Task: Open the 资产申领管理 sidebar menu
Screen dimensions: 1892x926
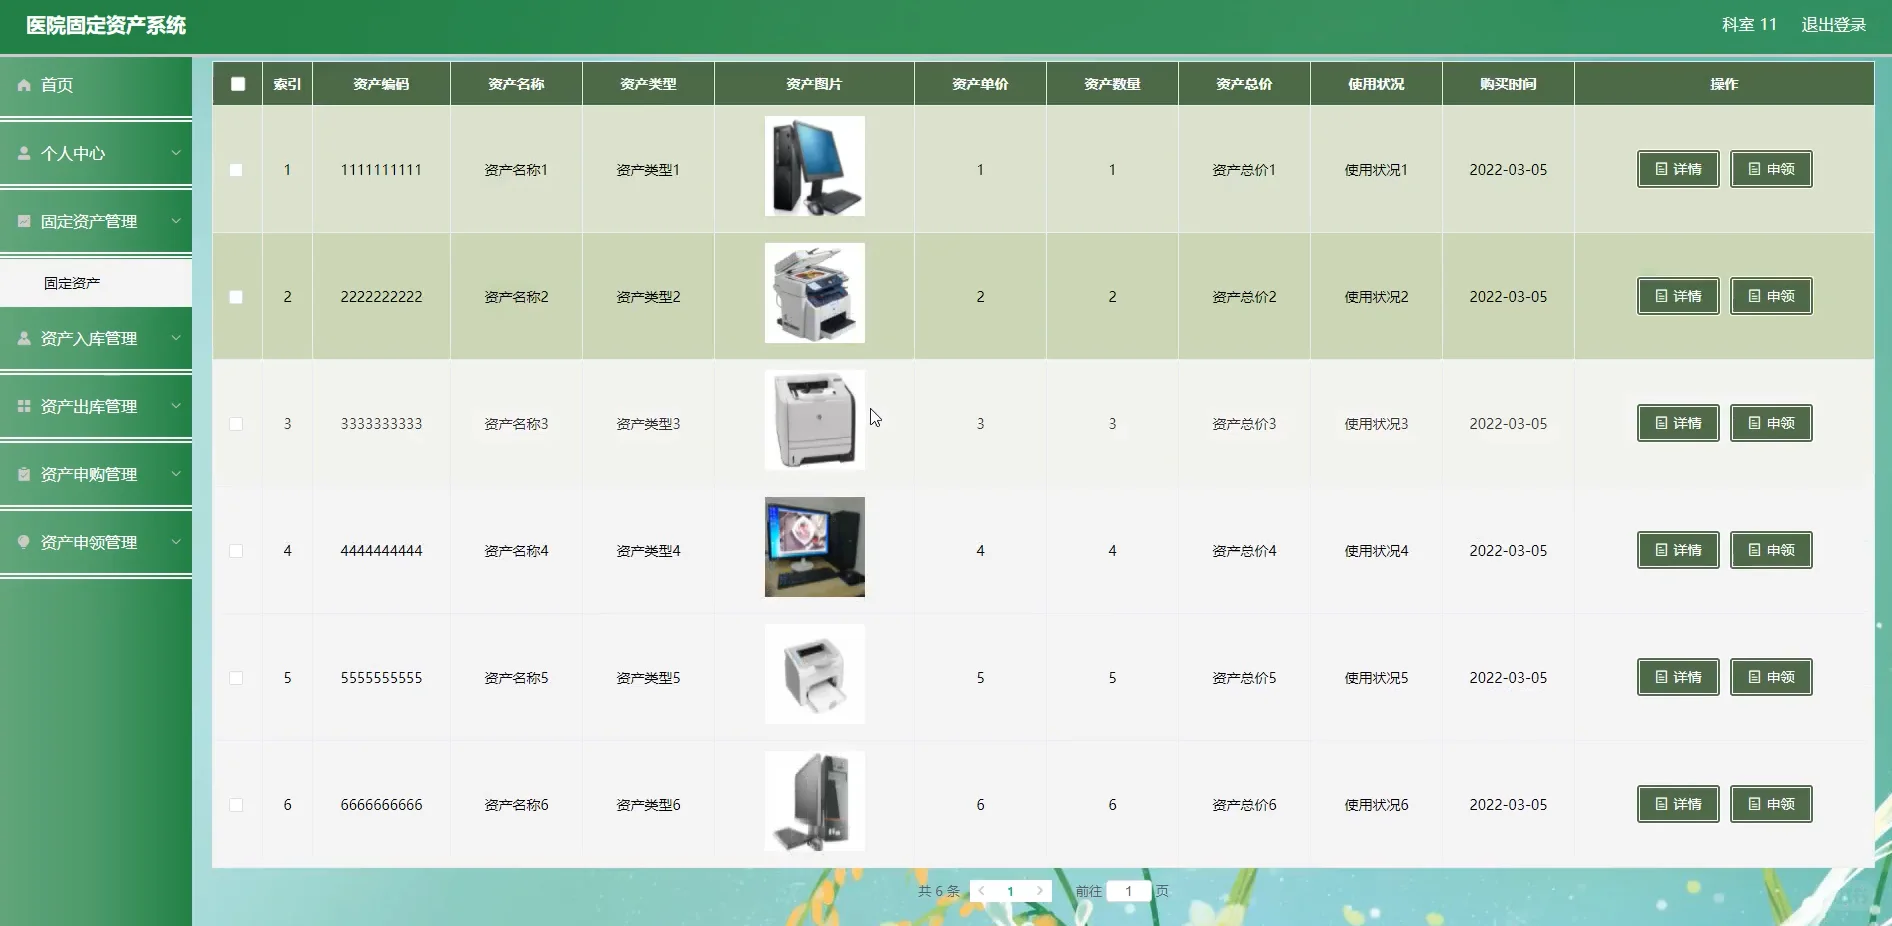Action: coord(96,542)
